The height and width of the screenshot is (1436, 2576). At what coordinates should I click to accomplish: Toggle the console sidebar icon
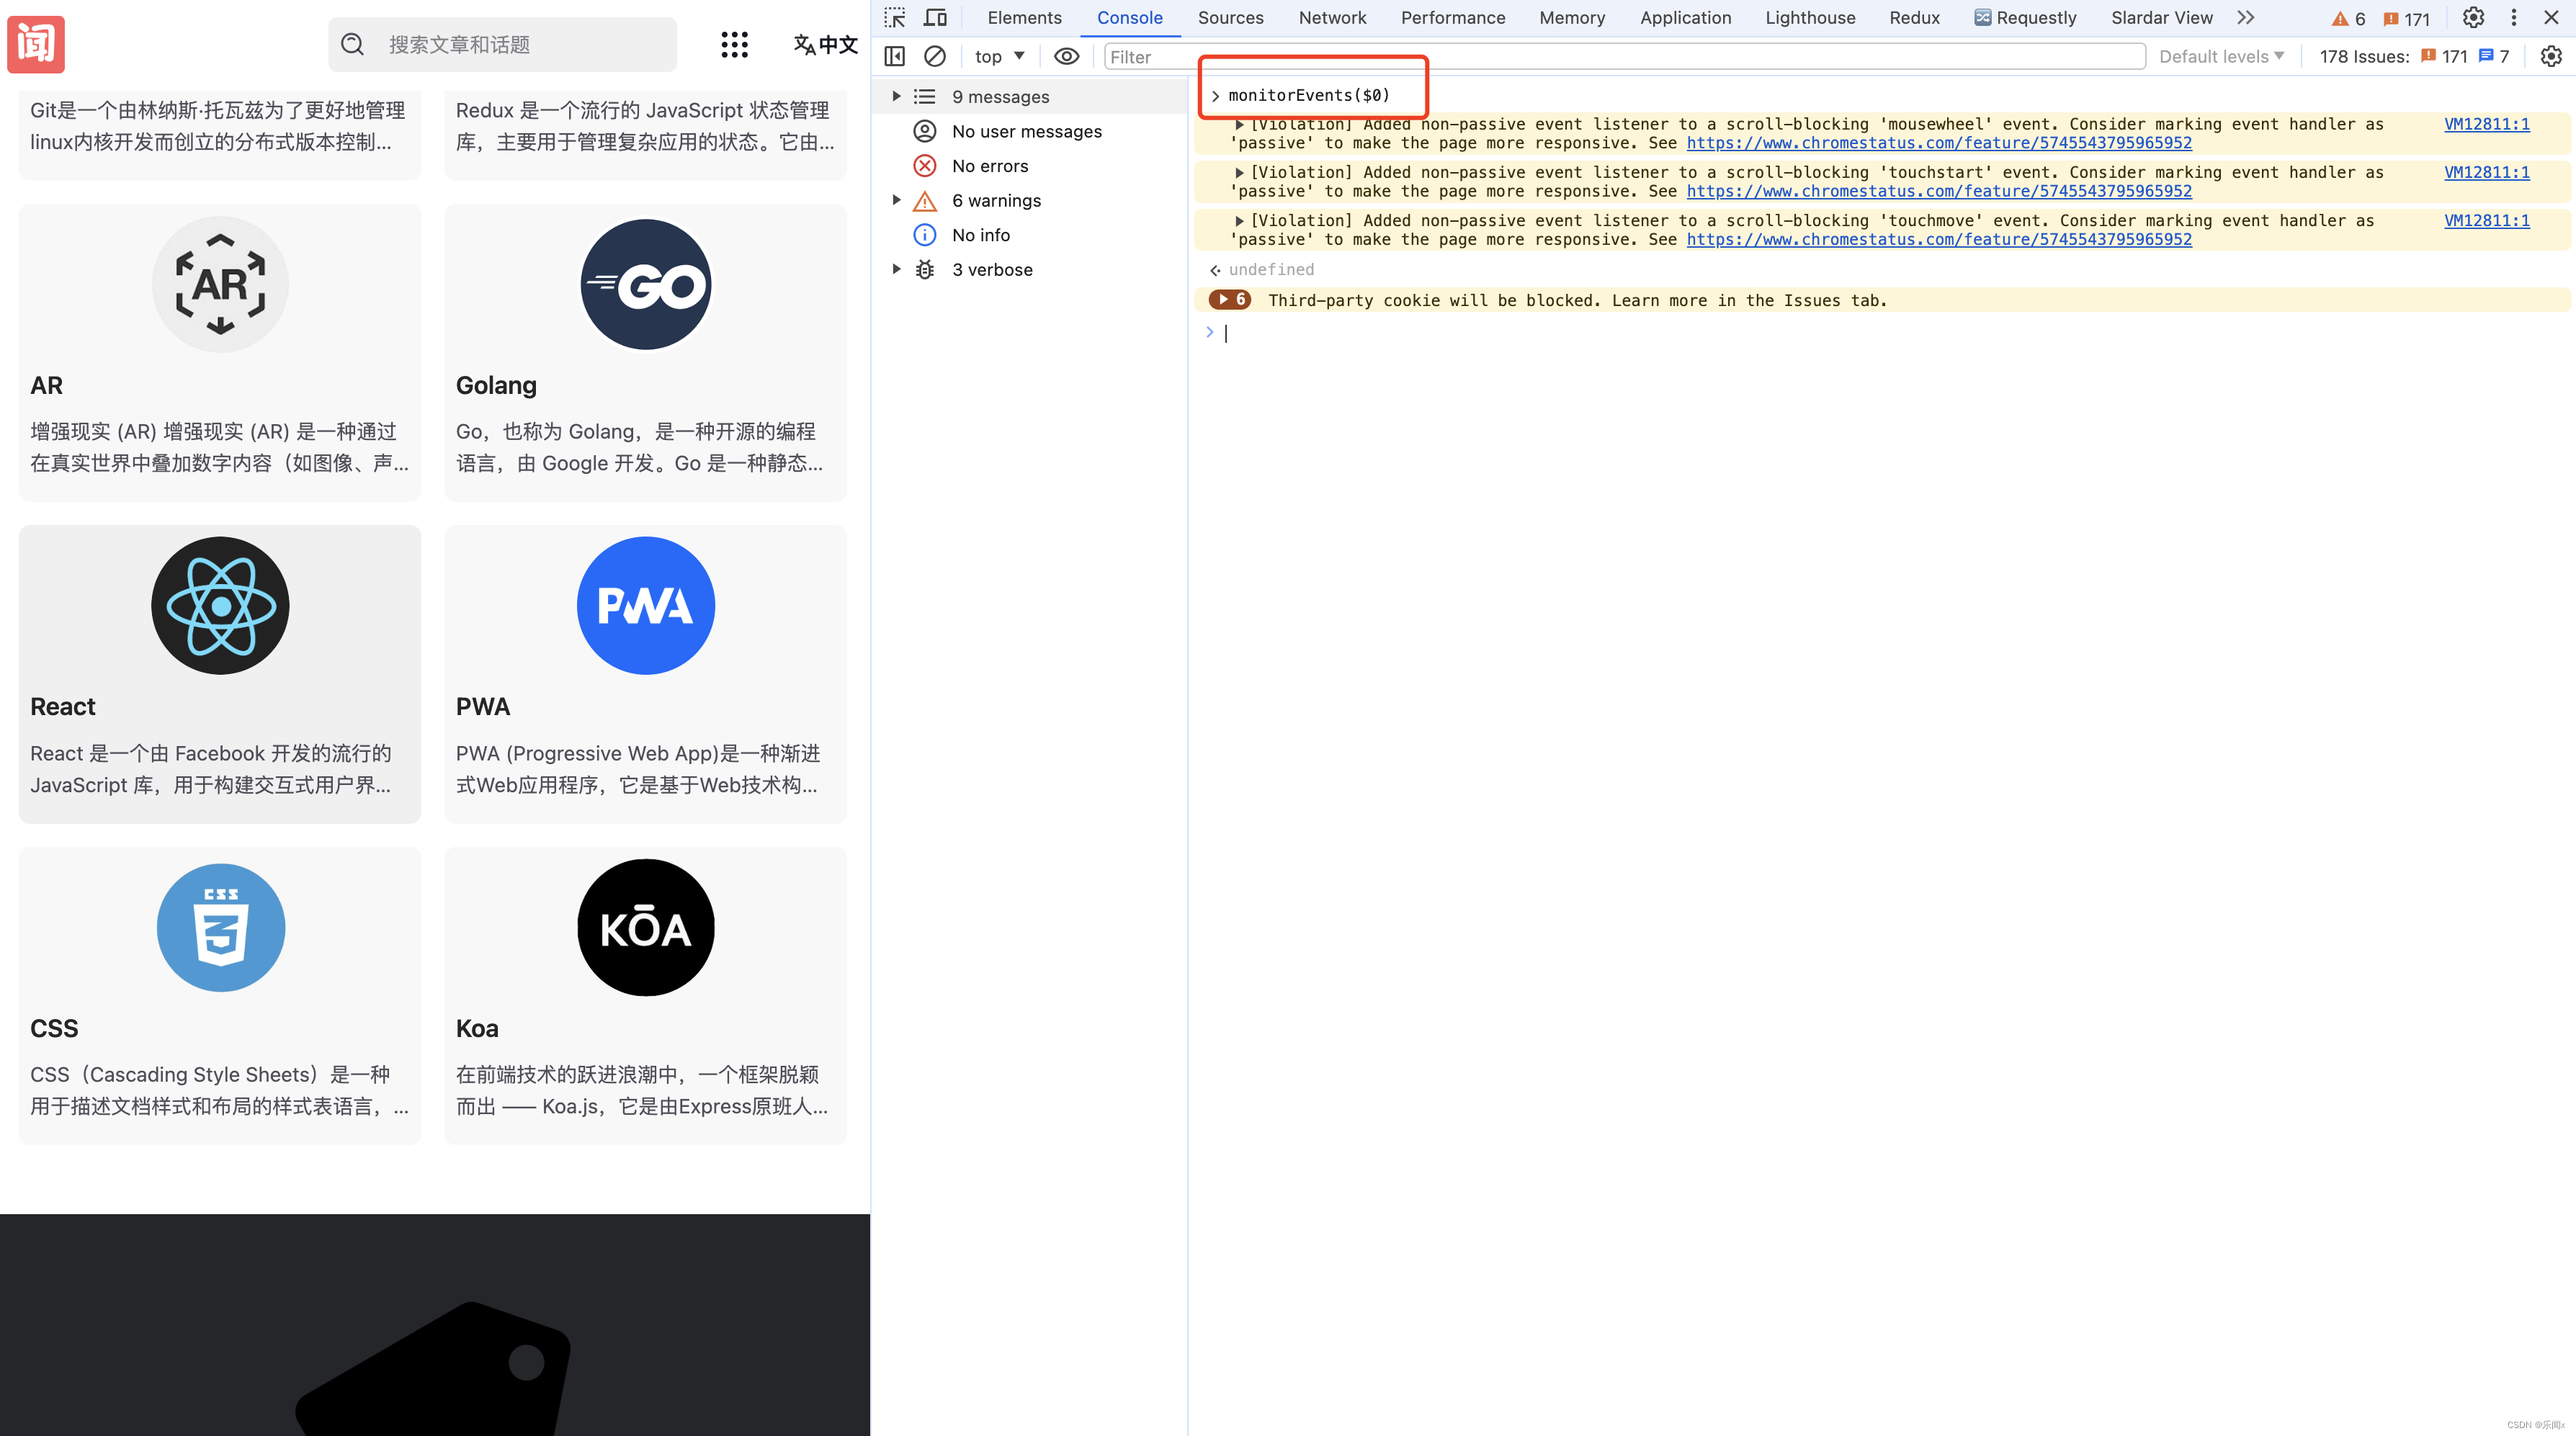click(x=895, y=57)
